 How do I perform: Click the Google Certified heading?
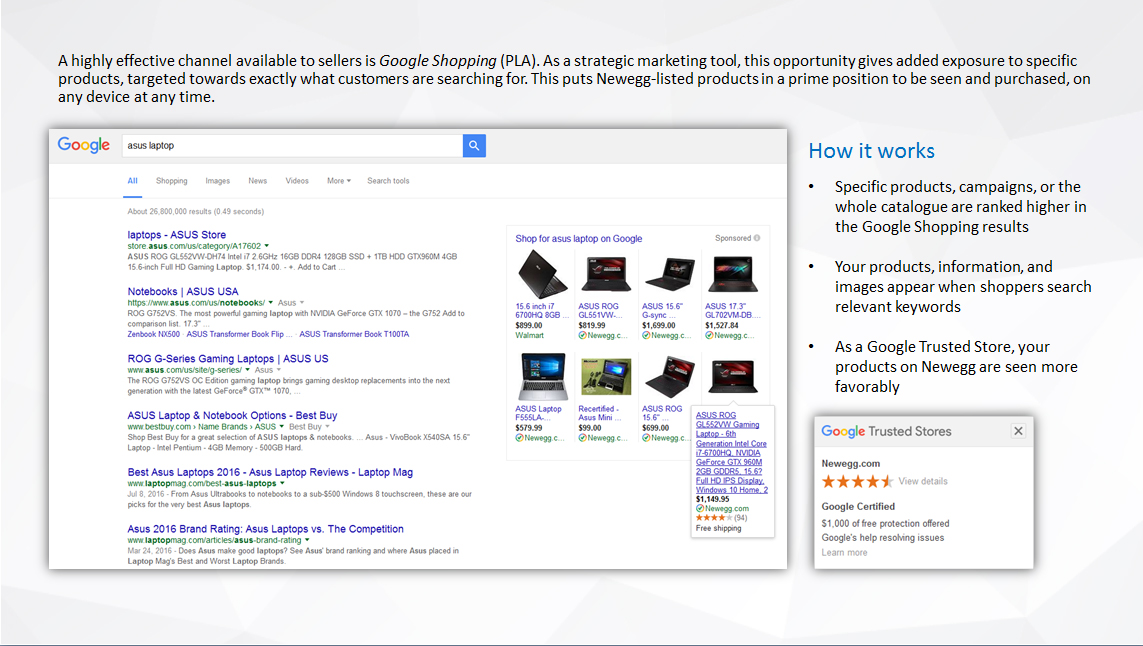pos(858,507)
